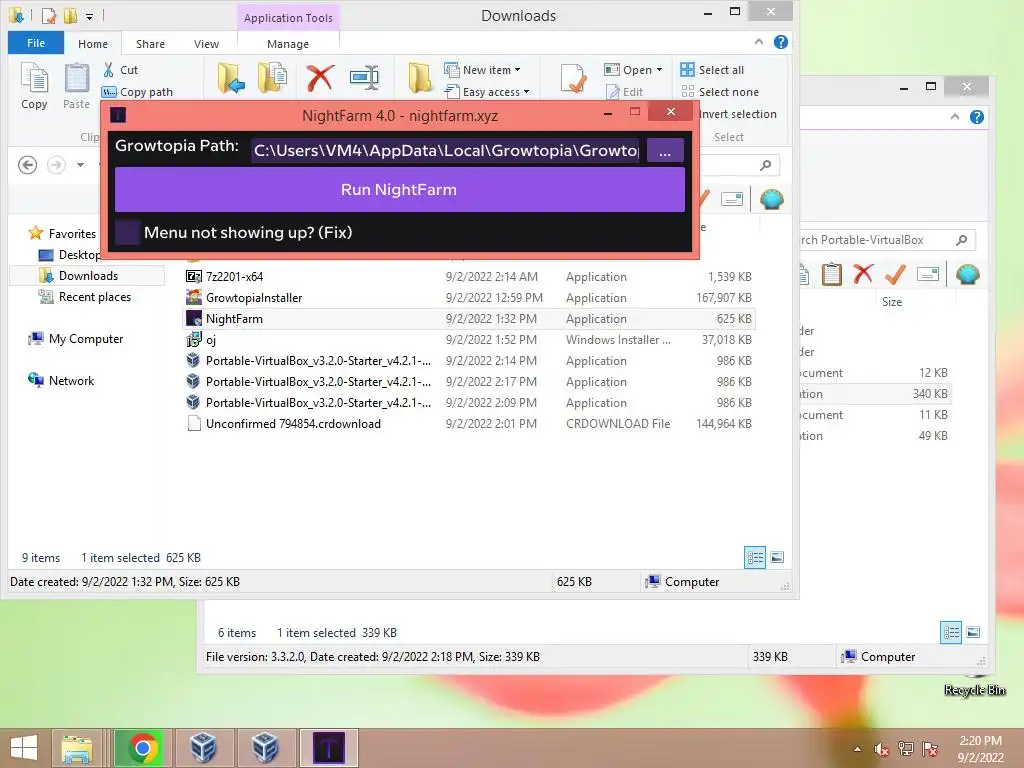Switch to the Share ribbon tab
This screenshot has width=1024, height=768.
(150, 44)
